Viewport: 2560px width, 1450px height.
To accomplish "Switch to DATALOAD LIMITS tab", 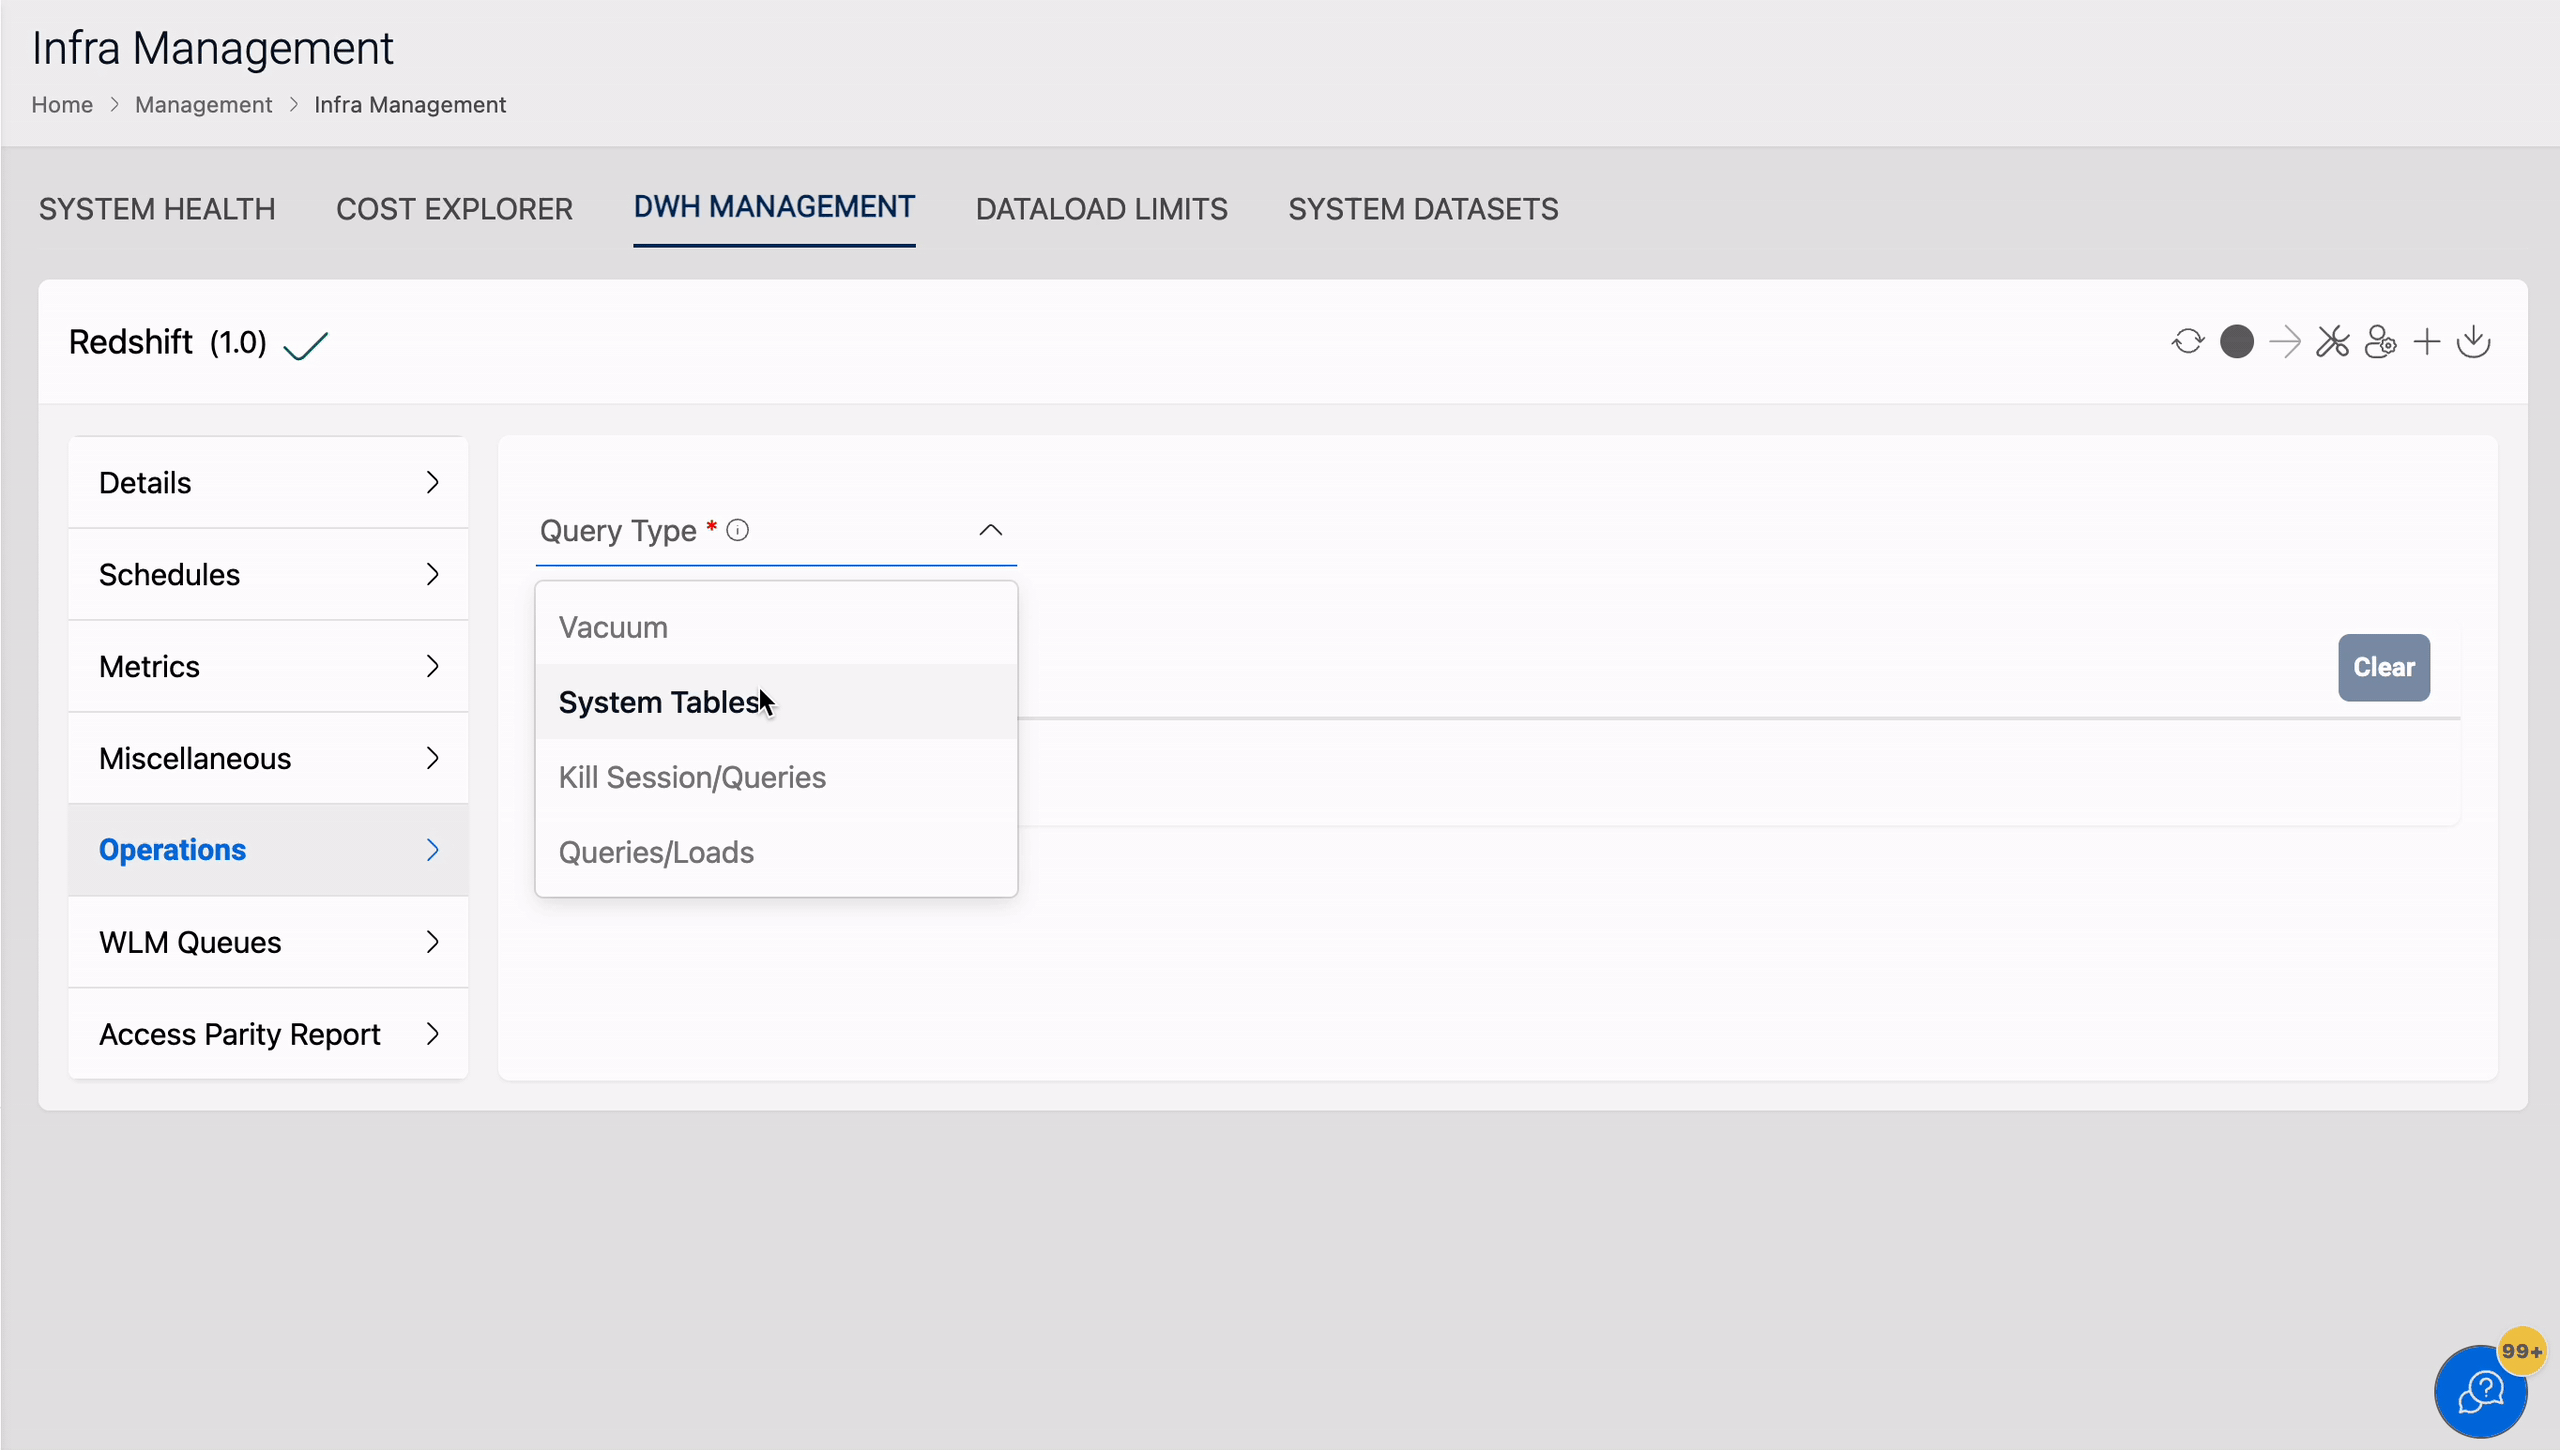I will [1101, 207].
